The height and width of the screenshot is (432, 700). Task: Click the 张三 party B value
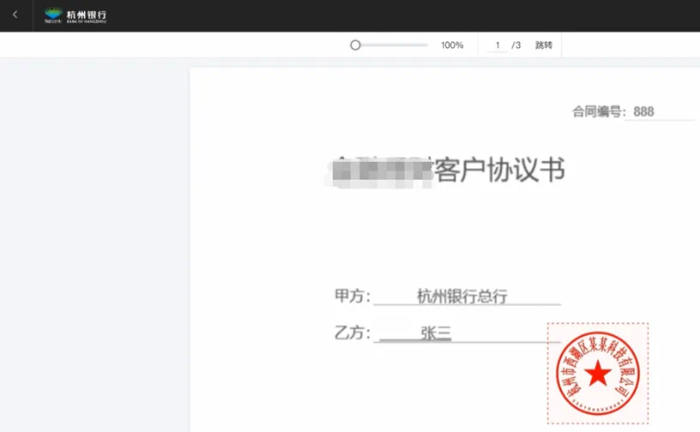pyautogui.click(x=436, y=333)
